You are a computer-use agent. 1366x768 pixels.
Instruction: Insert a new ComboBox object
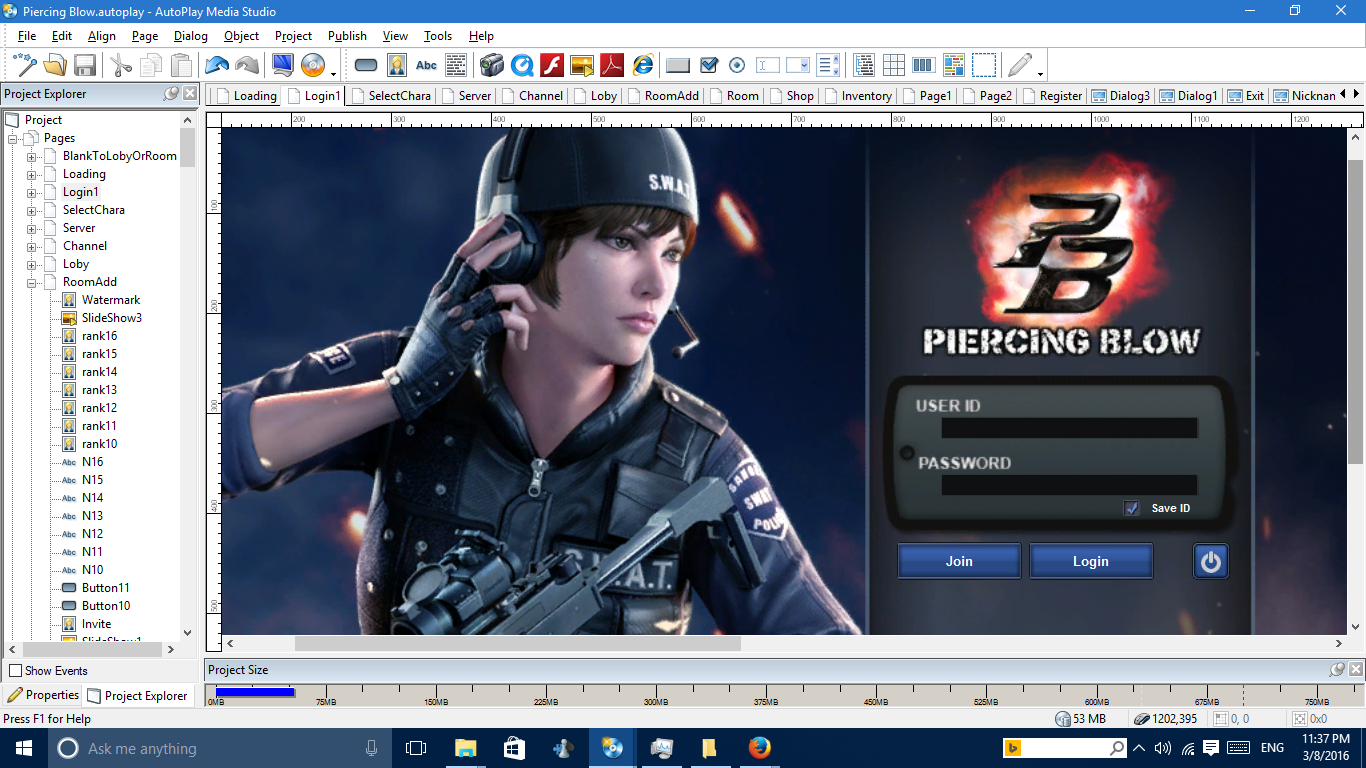pyautogui.click(x=798, y=66)
